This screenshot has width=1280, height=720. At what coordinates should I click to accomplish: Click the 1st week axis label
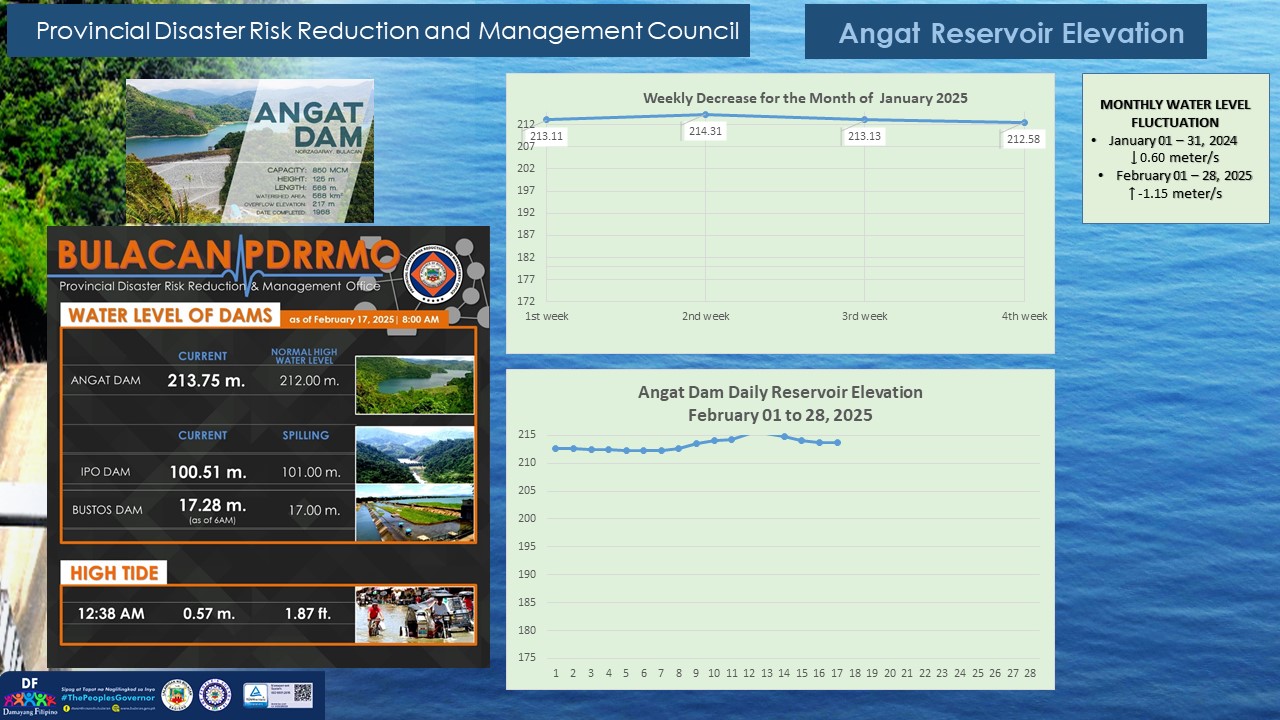[547, 316]
